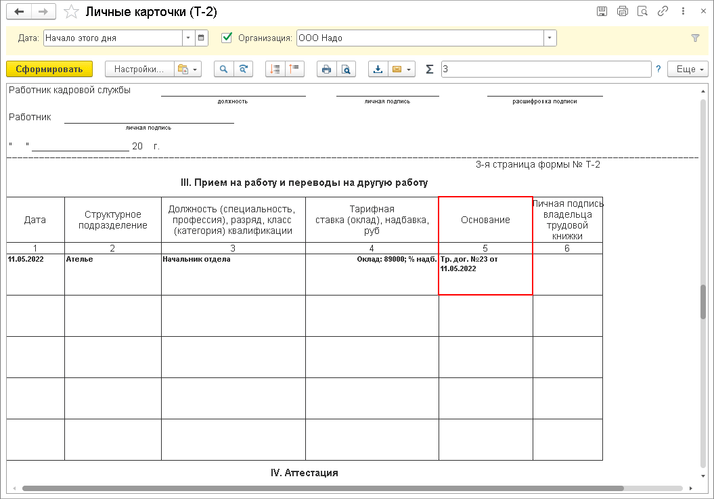This screenshot has width=714, height=499.
Task: Click the Настройки... button
Action: pos(137,69)
